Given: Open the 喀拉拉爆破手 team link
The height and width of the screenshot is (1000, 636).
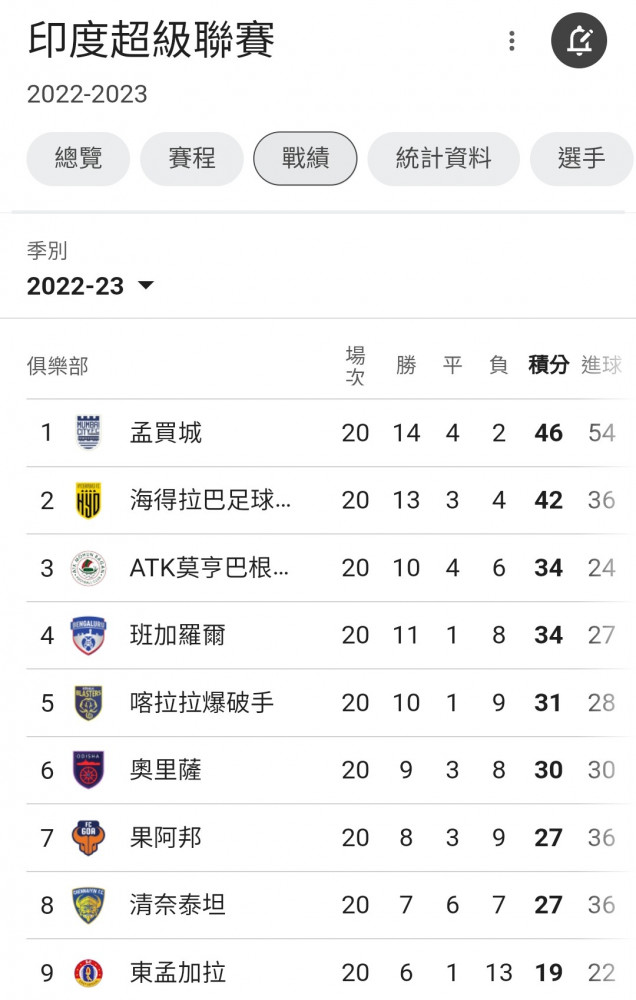Looking at the screenshot, I should [x=202, y=703].
